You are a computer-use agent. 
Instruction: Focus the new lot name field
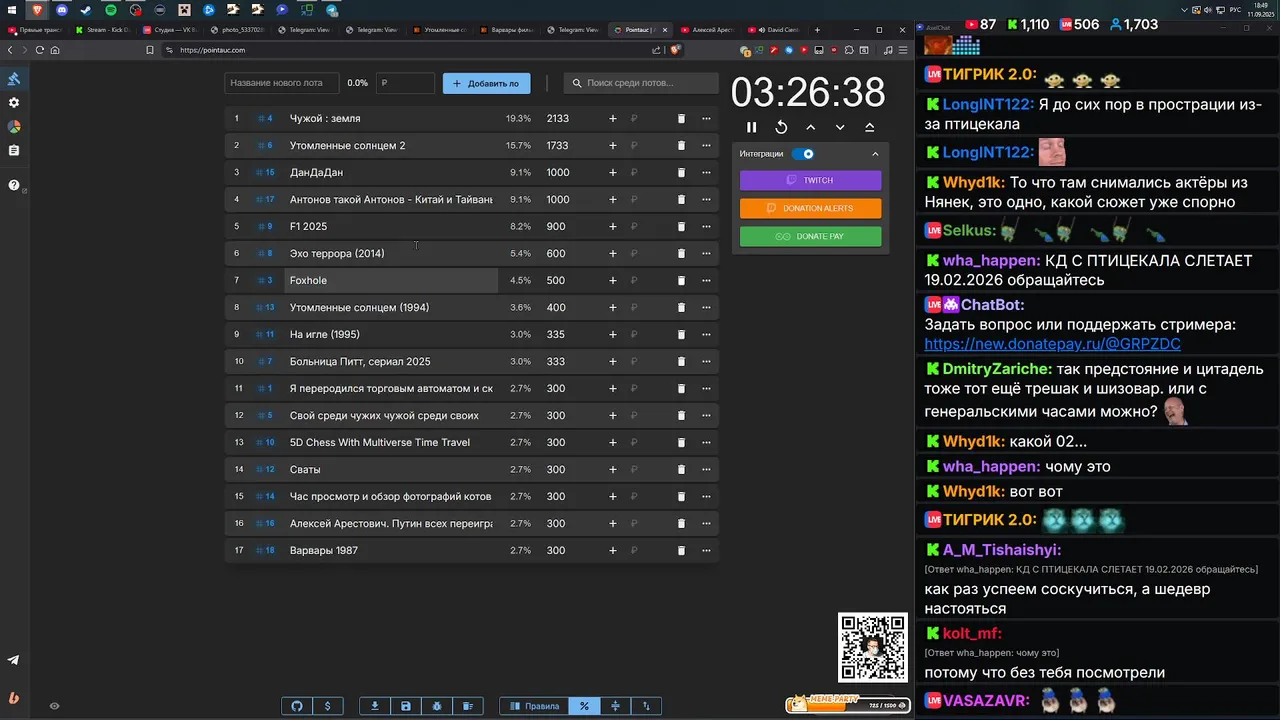(281, 83)
